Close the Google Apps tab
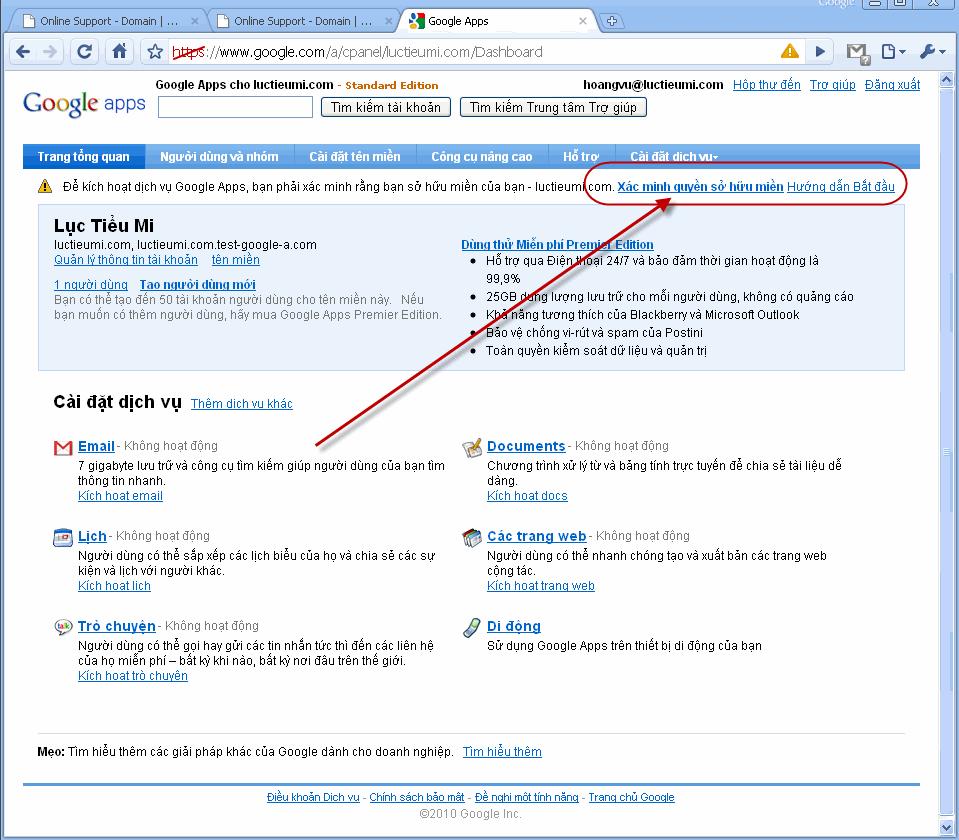This screenshot has width=959, height=840. pyautogui.click(x=583, y=21)
